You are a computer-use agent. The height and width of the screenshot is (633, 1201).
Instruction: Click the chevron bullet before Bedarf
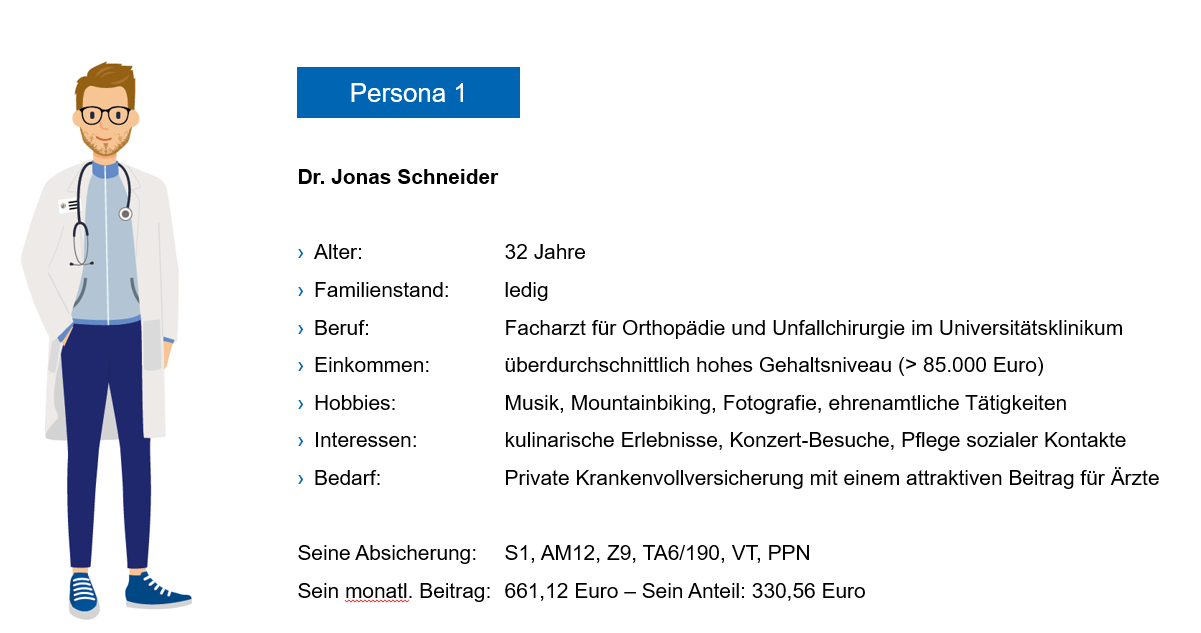pyautogui.click(x=301, y=479)
